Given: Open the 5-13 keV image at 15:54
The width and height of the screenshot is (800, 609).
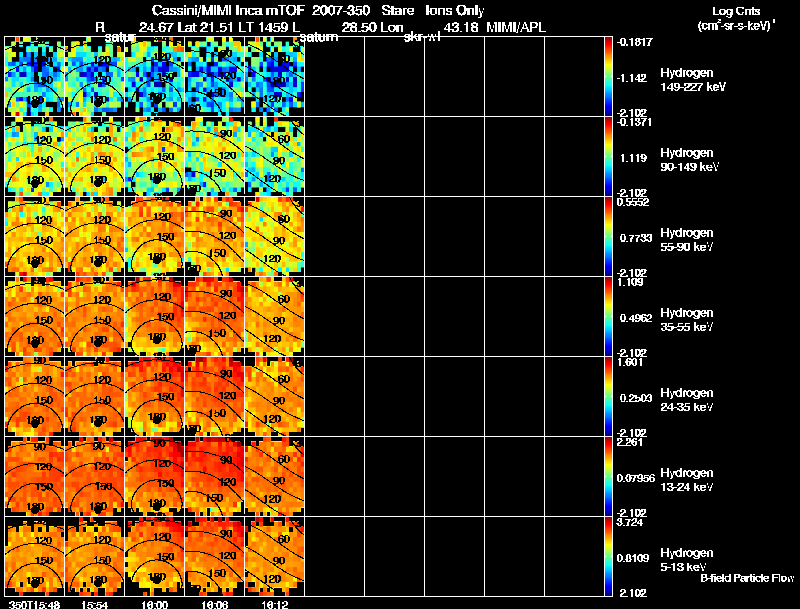Looking at the screenshot, I should (x=94, y=557).
